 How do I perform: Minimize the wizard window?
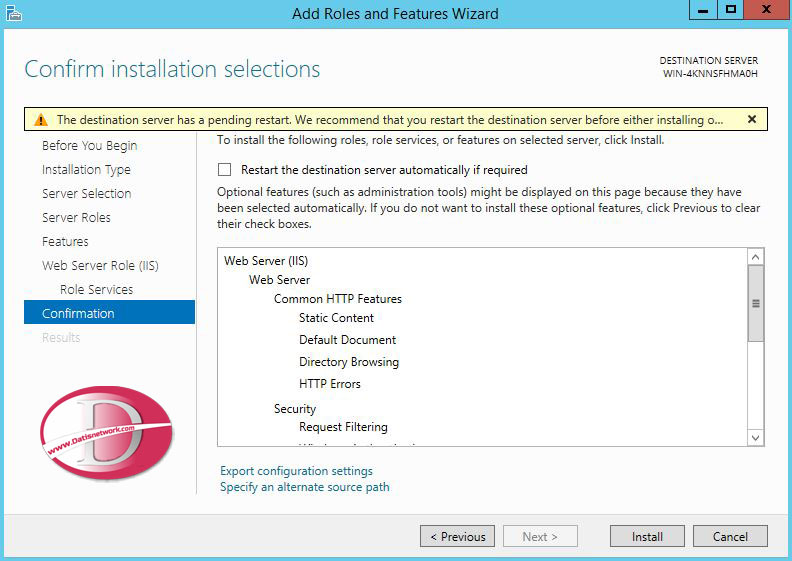(x=703, y=10)
